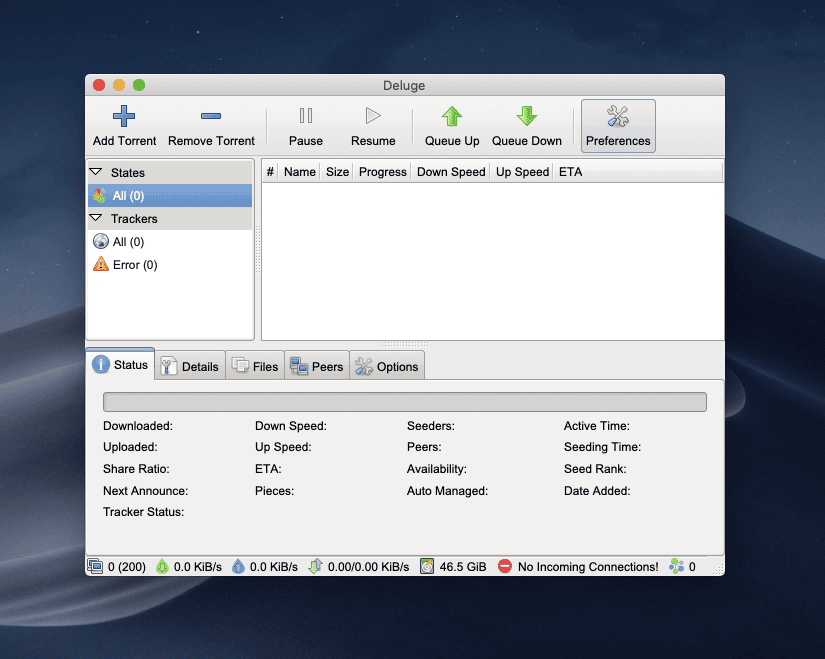Select Error (0) tracker filter
The width and height of the screenshot is (825, 659).
point(134,265)
